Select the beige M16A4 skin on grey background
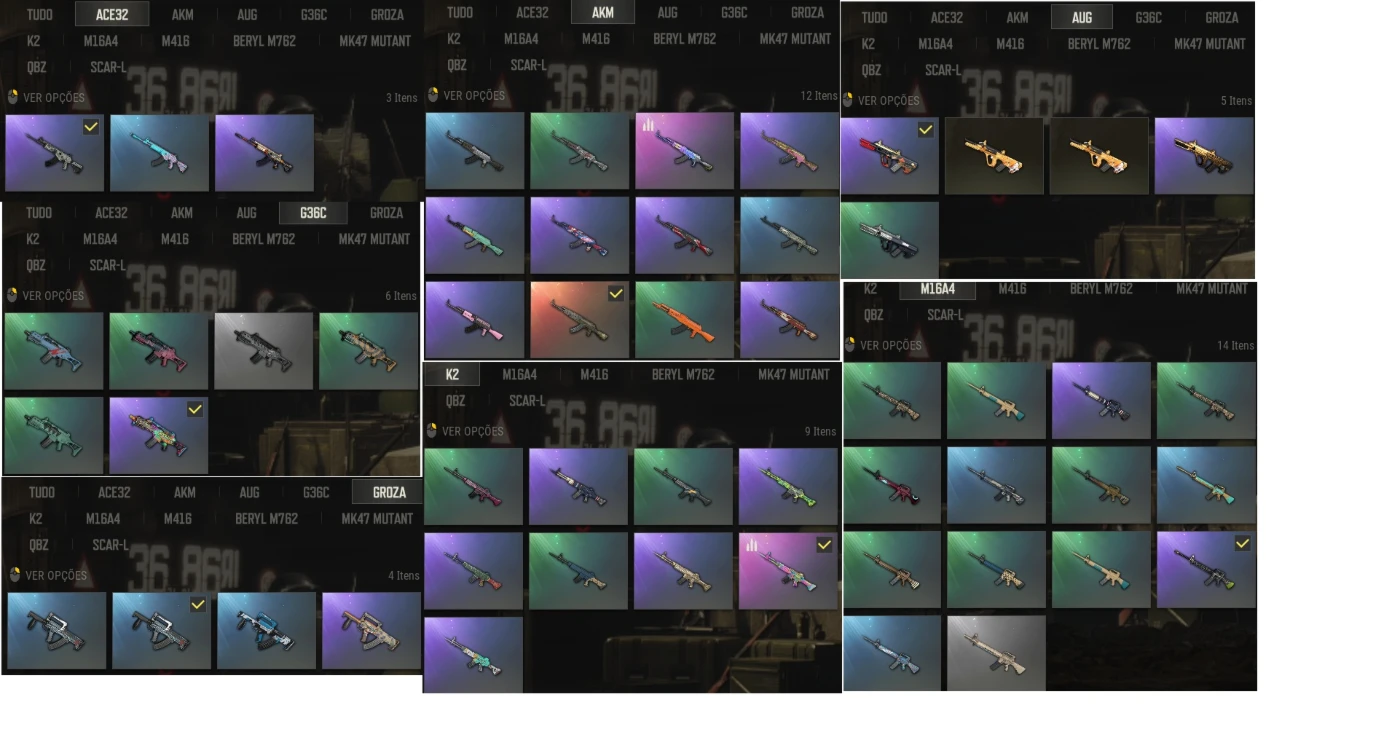The height and width of the screenshot is (729, 1400). 996,653
